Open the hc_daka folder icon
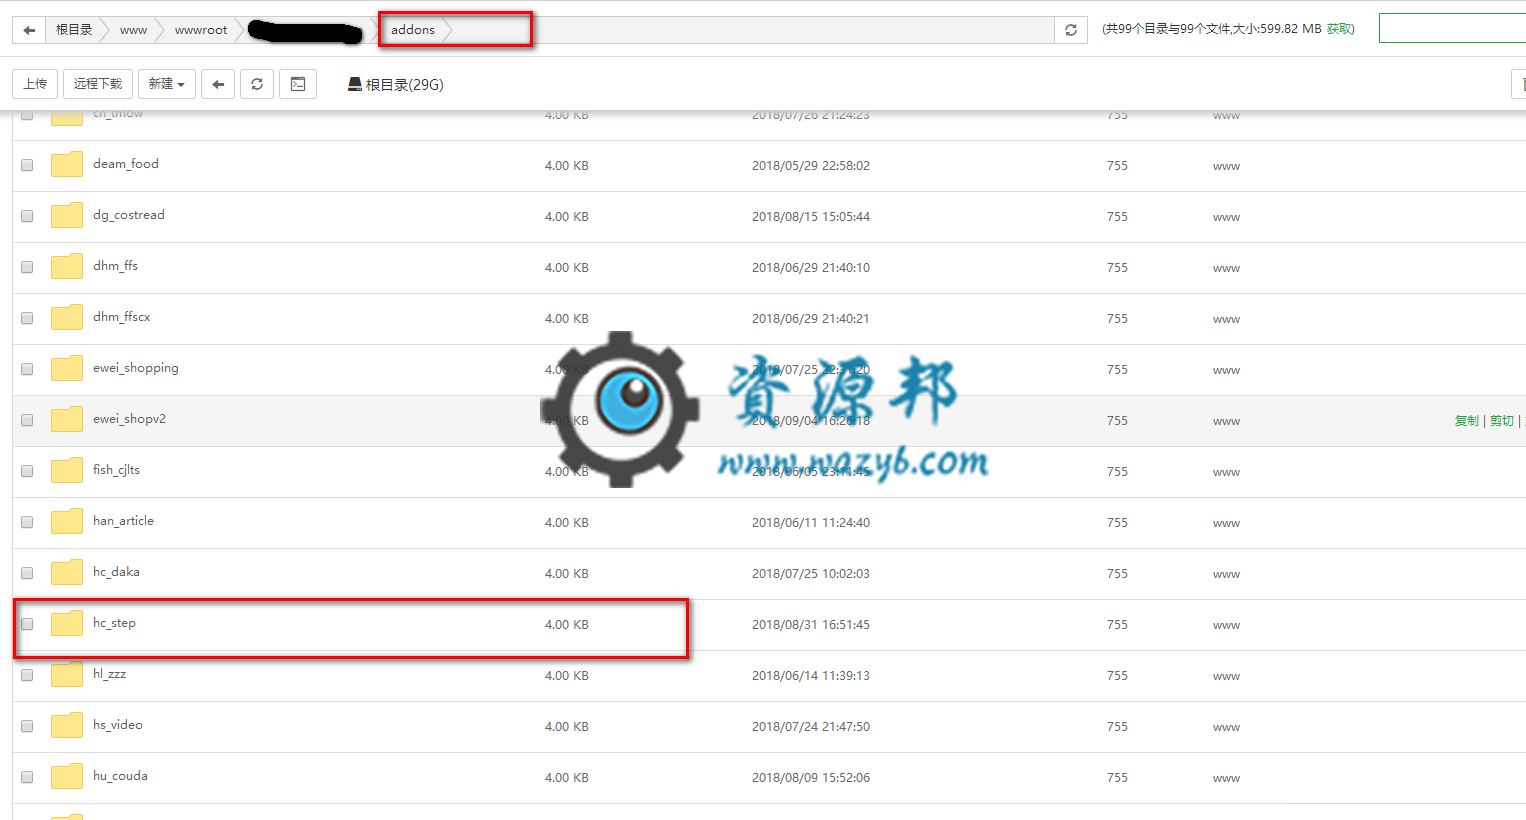 (67, 572)
